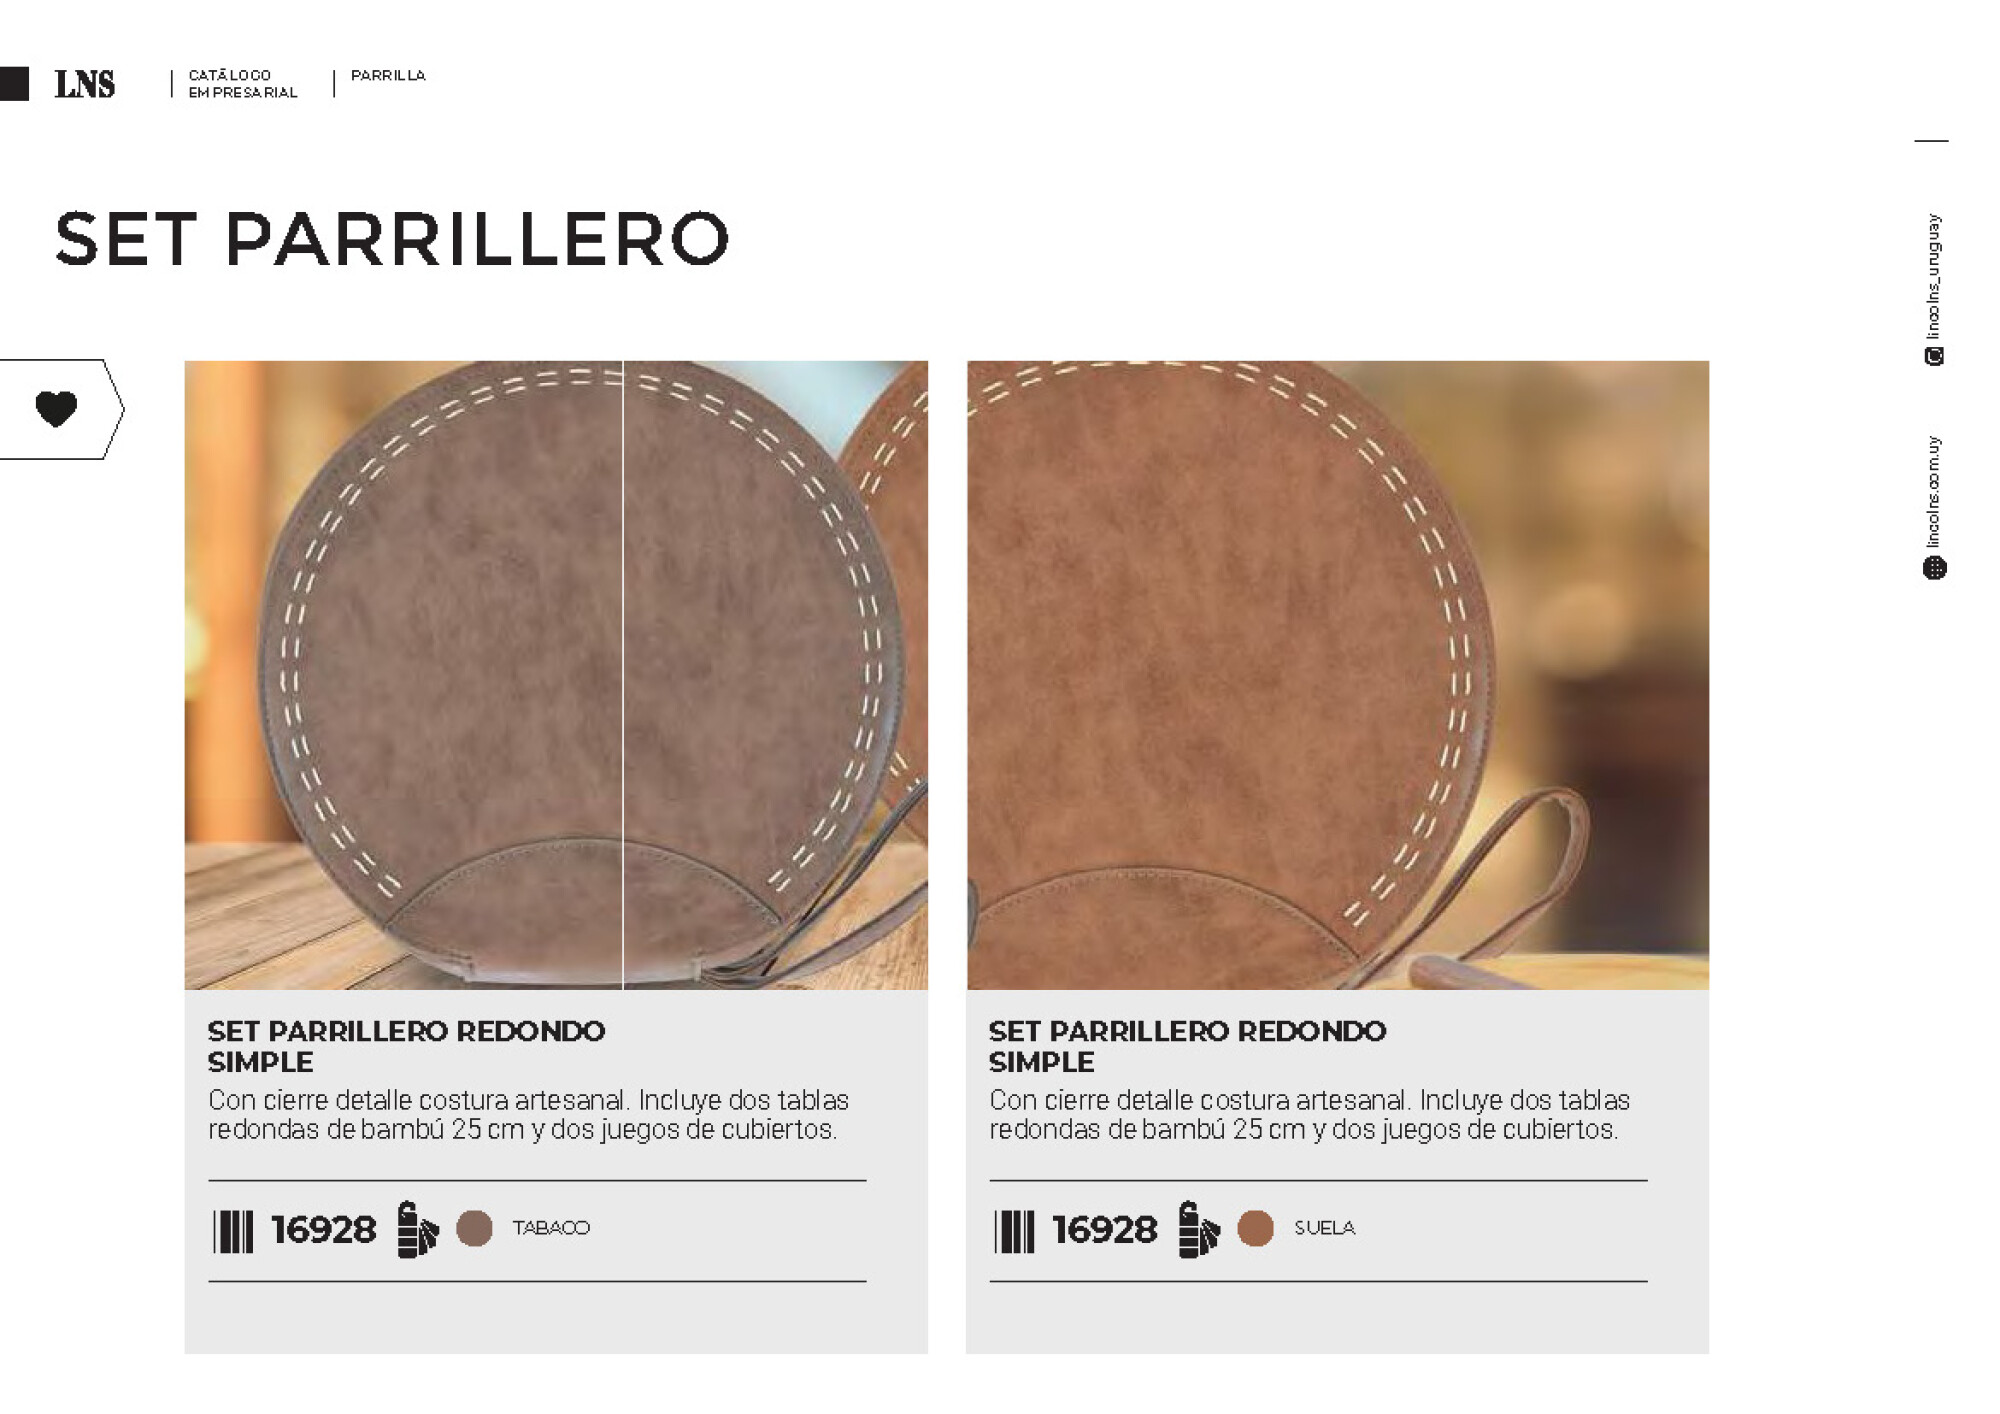Click the heart favorite icon

point(56,409)
